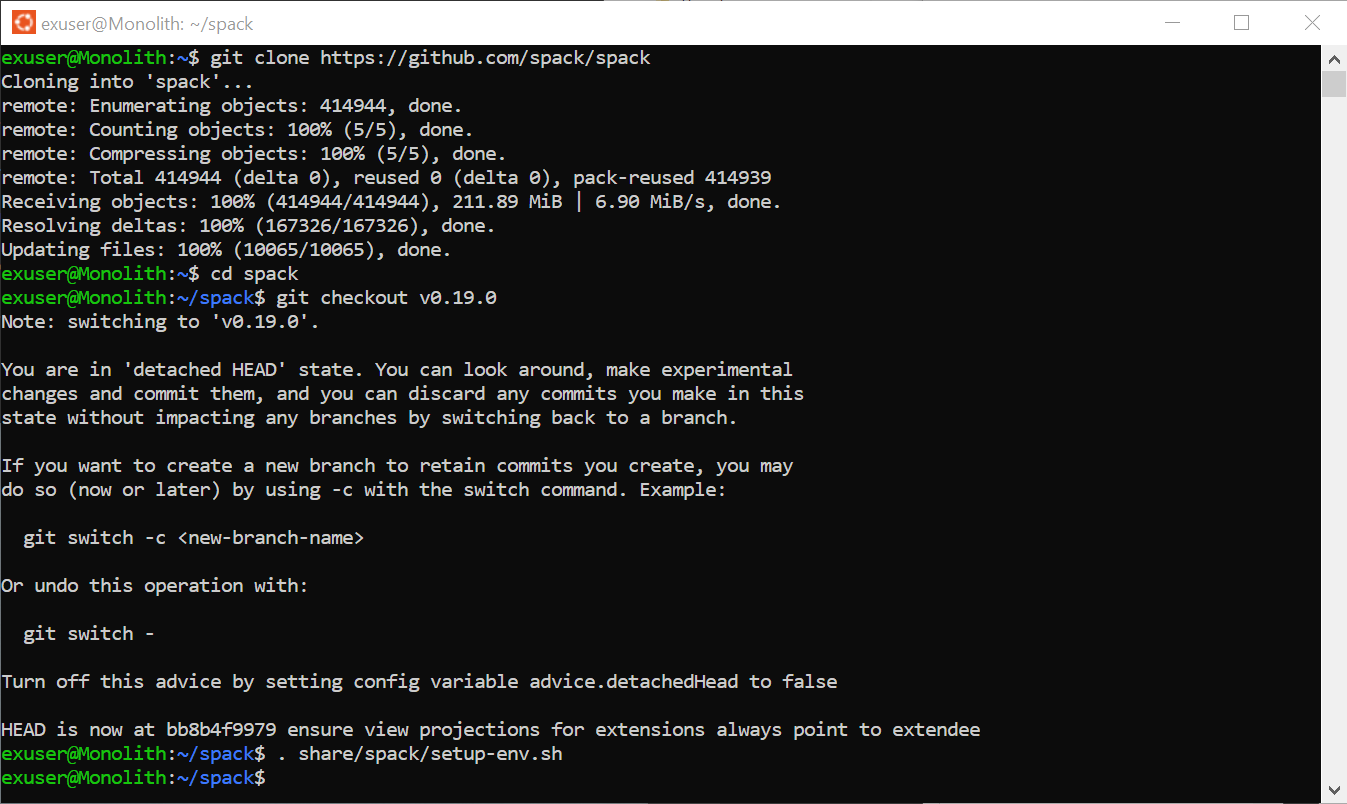Click the 'Updating files: 100% (10065/10065)' line
Viewport: 1347px width, 804px height.
click(x=226, y=250)
